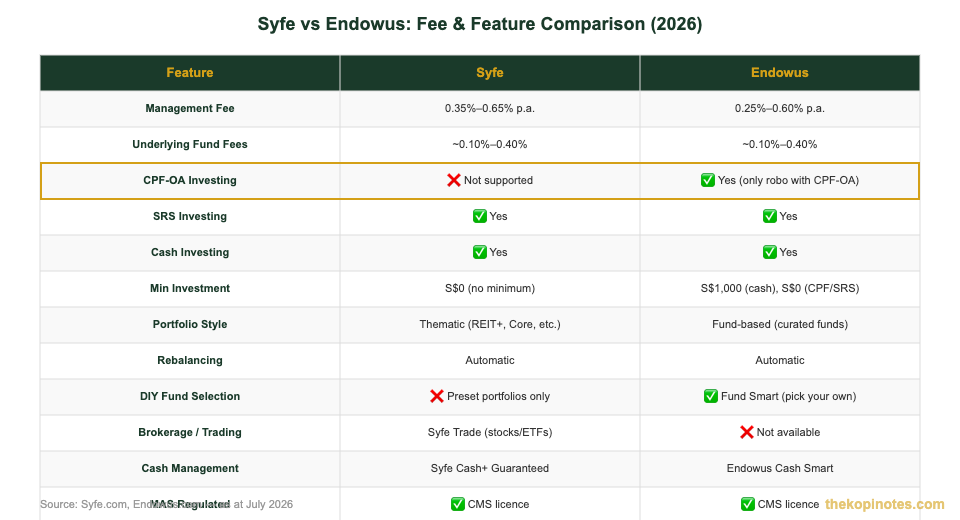The width and height of the screenshot is (960, 520).
Task: Click Syfe fee 0.35%–0.65% p.a.
Action: [x=490, y=108]
